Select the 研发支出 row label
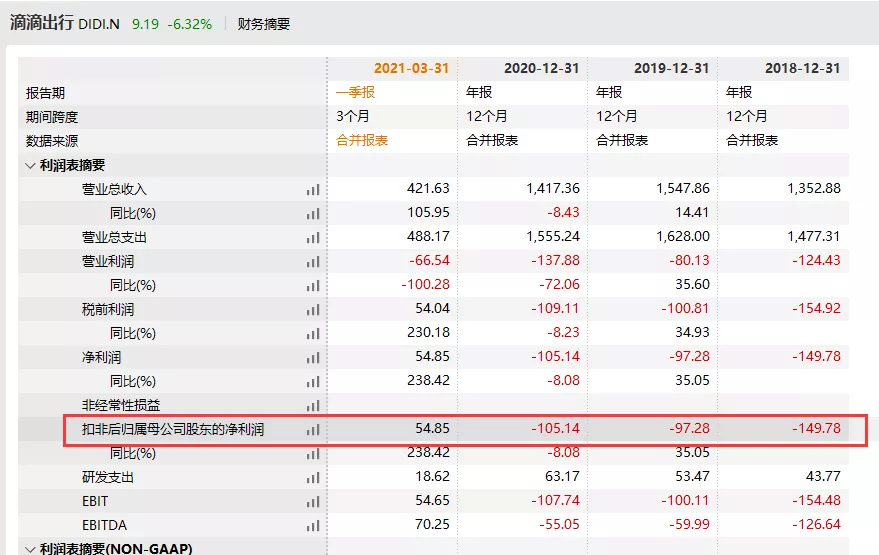The width and height of the screenshot is (879, 555). (108, 478)
